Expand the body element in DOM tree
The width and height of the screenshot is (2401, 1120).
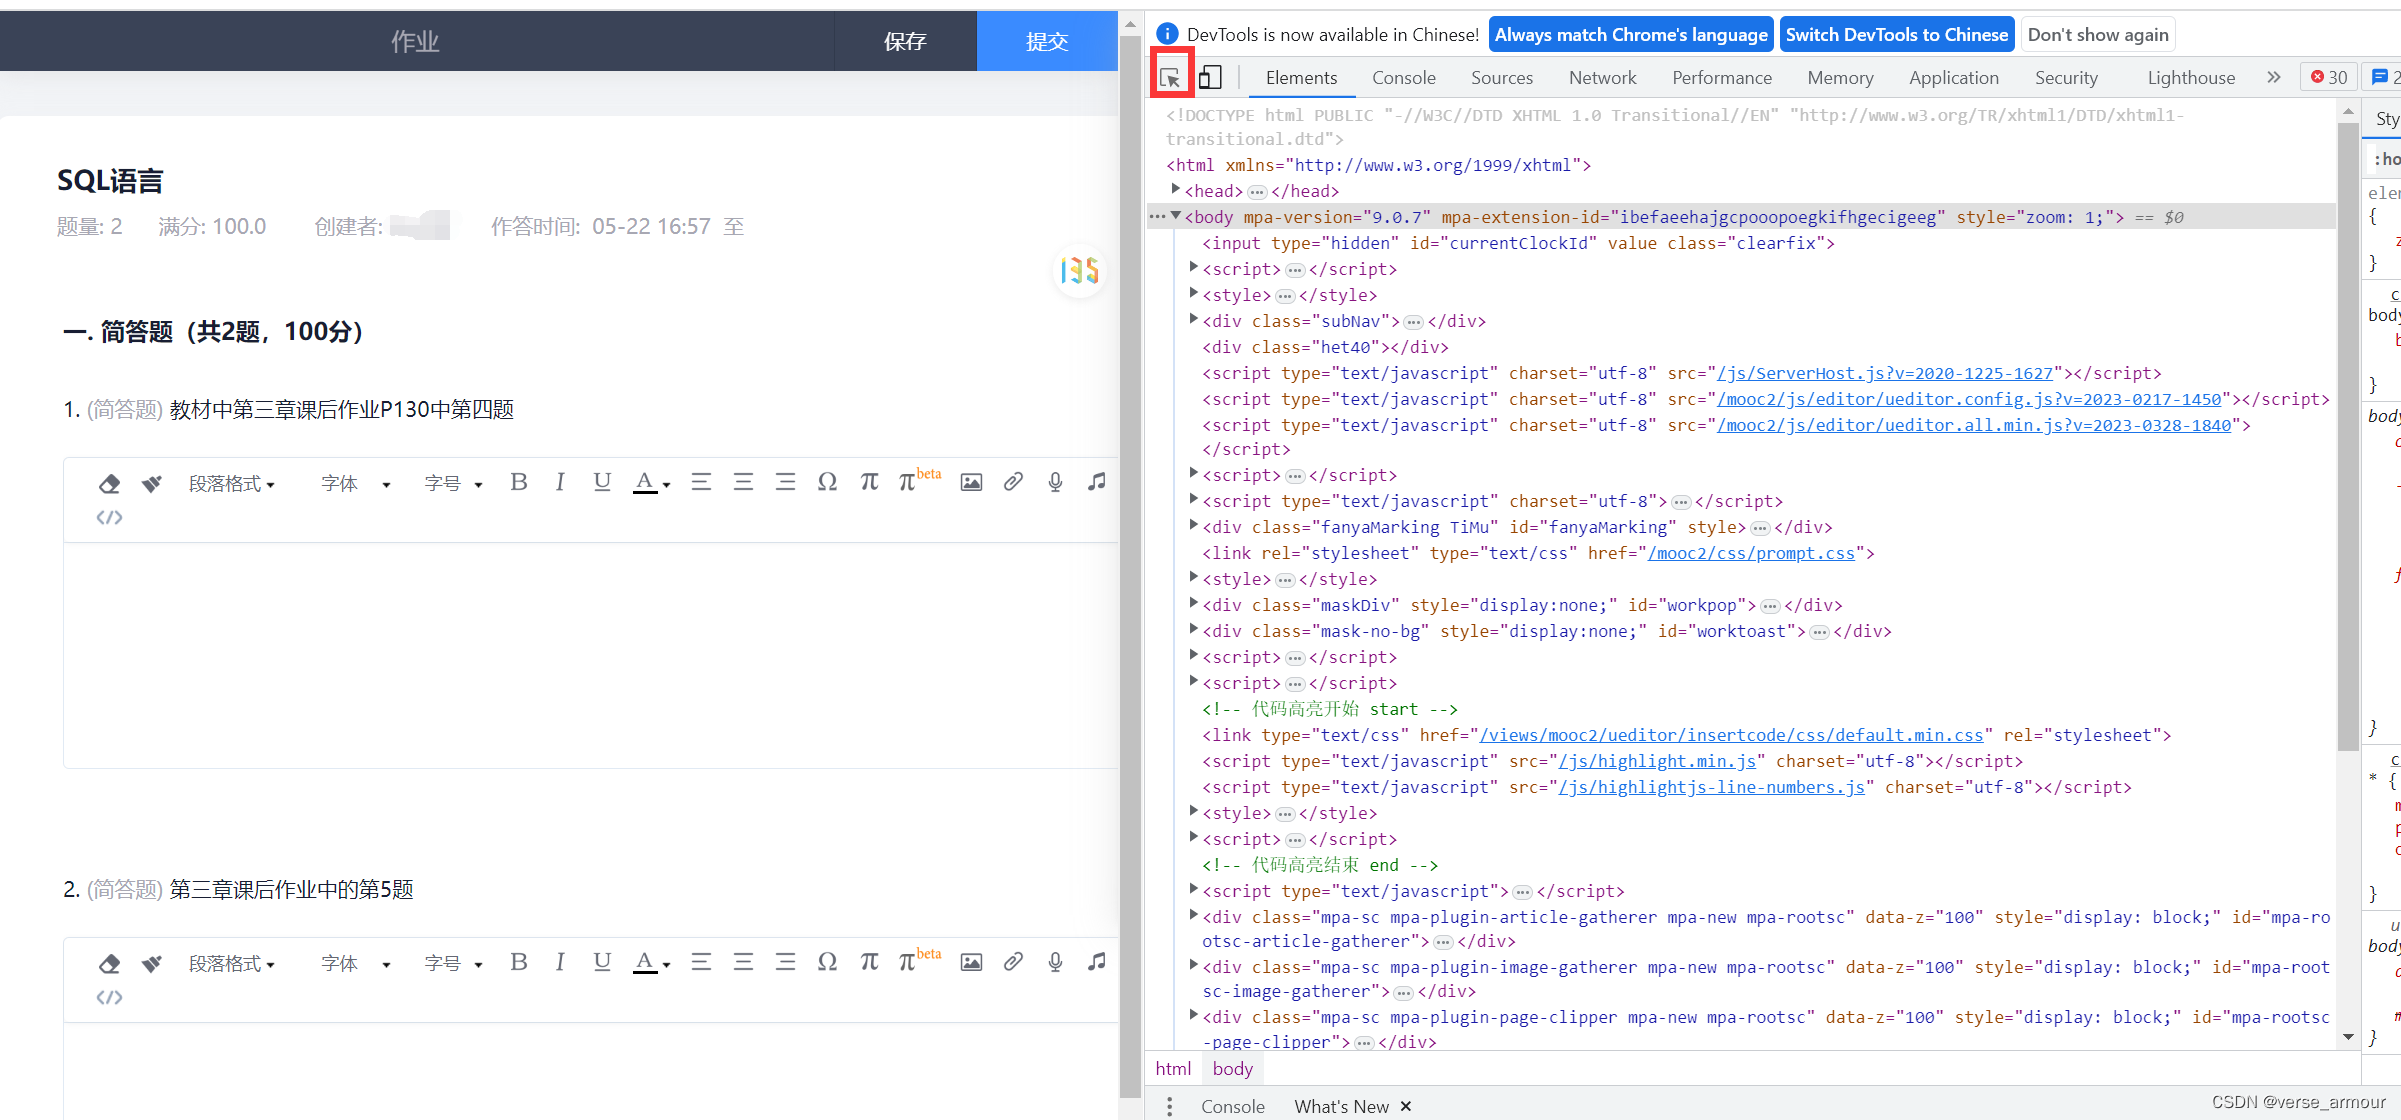(x=1178, y=216)
